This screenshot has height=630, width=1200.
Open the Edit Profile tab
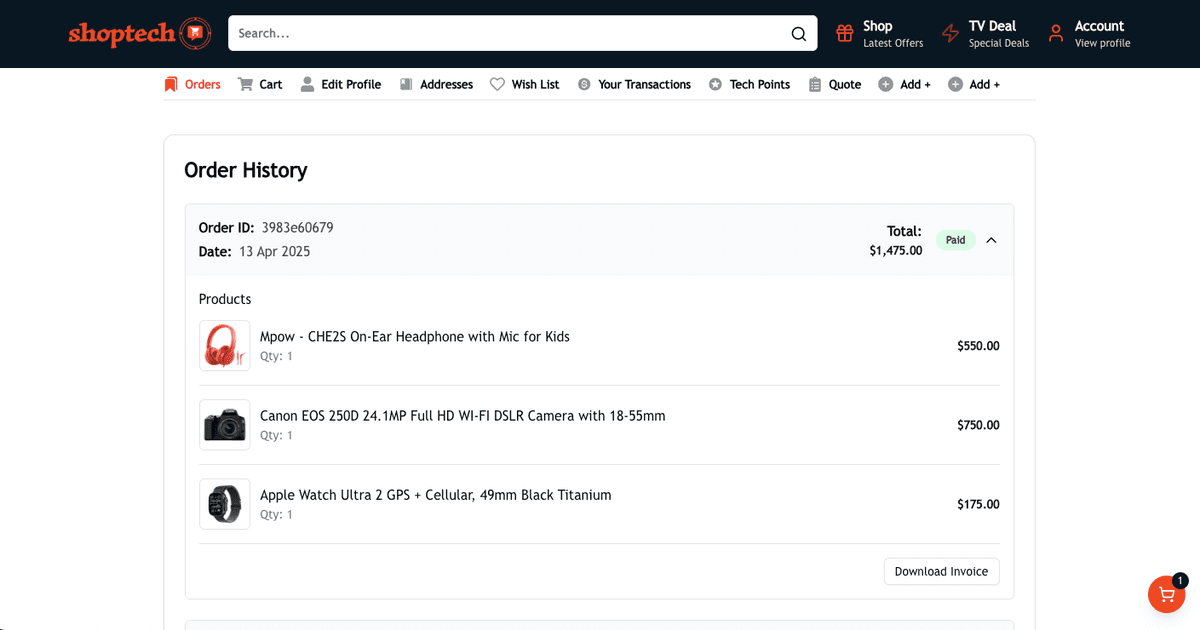click(341, 84)
